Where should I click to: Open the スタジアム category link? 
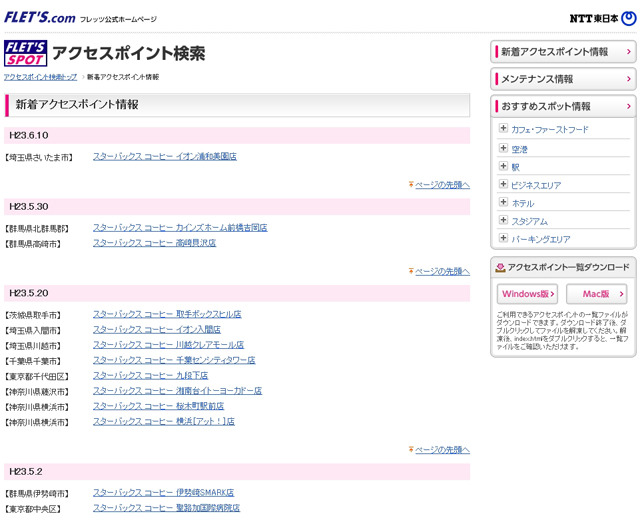tap(529, 221)
